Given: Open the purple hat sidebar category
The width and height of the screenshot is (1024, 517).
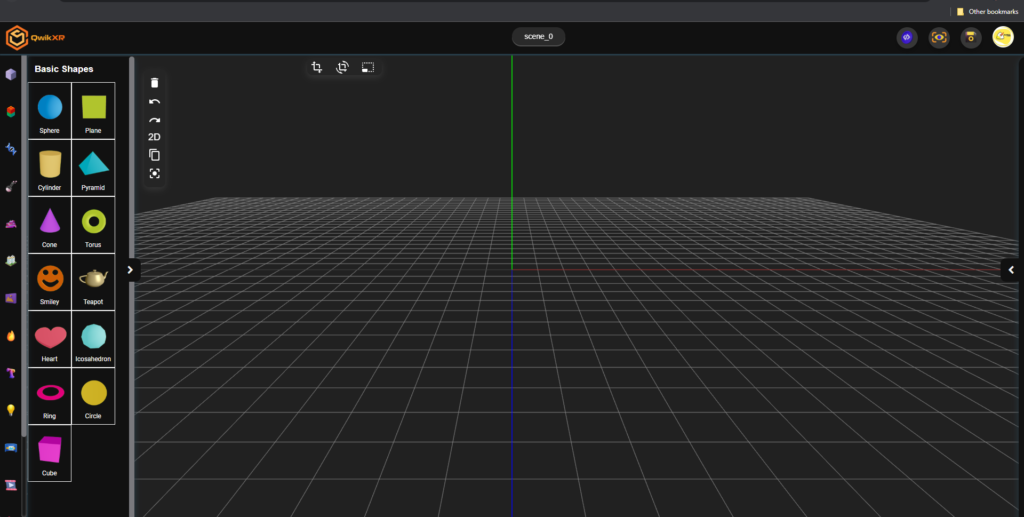Looking at the screenshot, I should click(x=10, y=224).
